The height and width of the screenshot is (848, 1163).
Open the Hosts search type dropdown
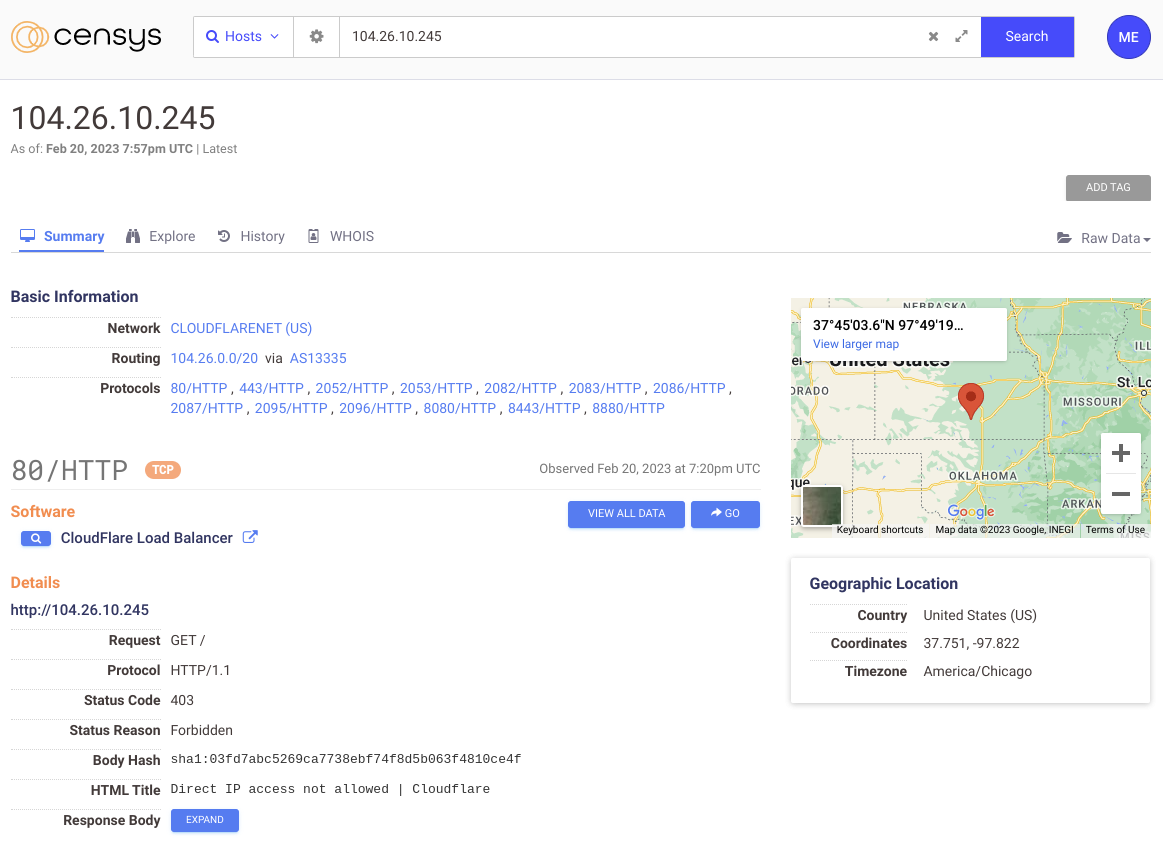243,37
